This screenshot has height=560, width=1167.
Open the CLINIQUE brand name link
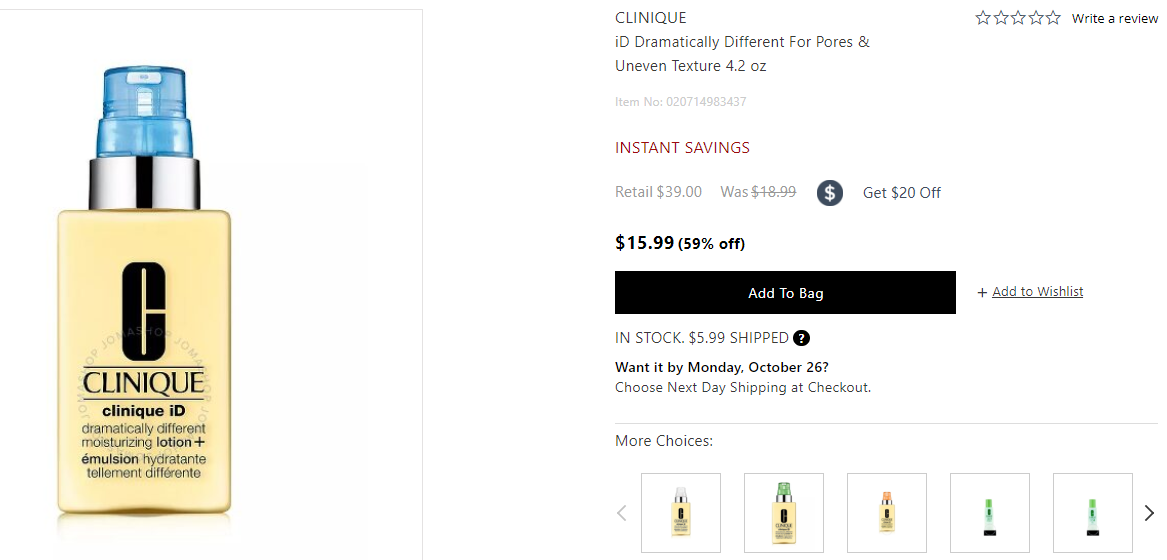pyautogui.click(x=650, y=18)
